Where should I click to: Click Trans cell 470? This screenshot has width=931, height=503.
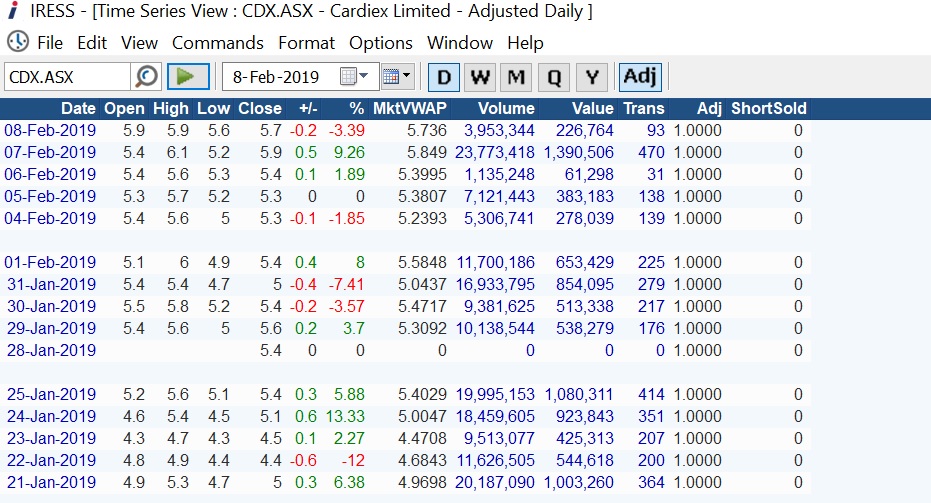[x=651, y=153]
